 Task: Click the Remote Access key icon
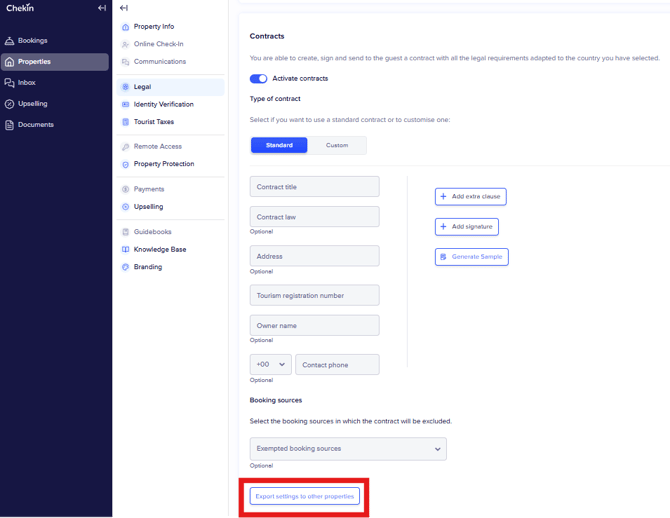coord(125,147)
